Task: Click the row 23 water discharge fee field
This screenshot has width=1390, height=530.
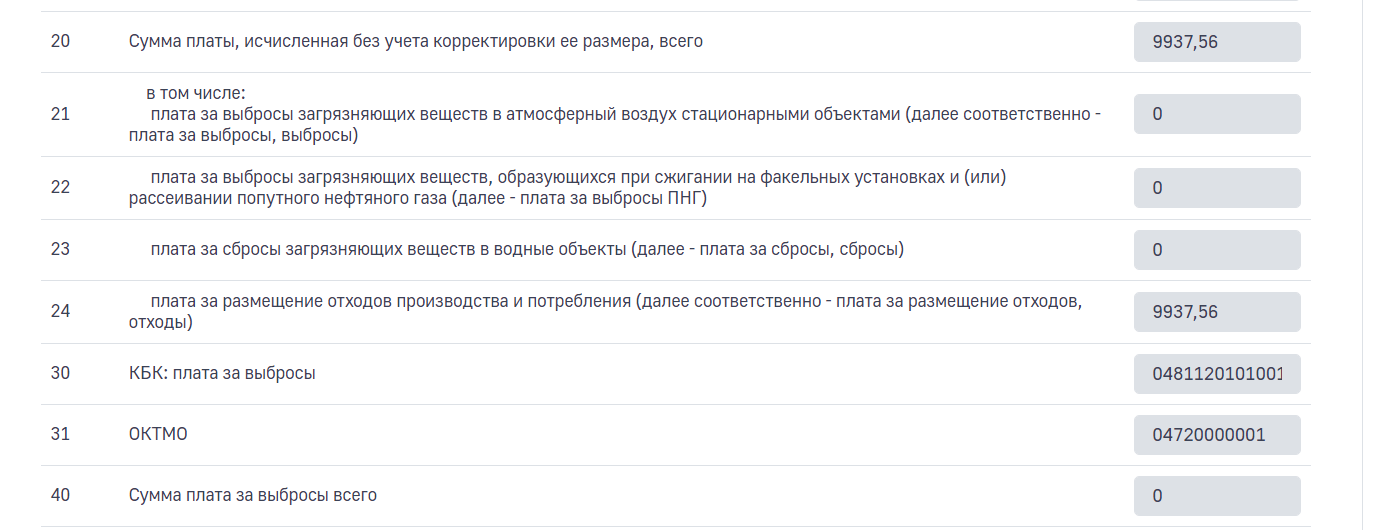Action: pyautogui.click(x=1216, y=250)
